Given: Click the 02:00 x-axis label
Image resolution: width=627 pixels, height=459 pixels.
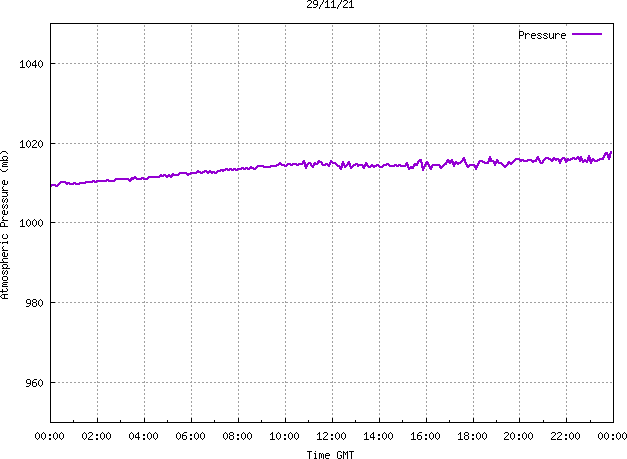Looking at the screenshot, I should [96, 436].
